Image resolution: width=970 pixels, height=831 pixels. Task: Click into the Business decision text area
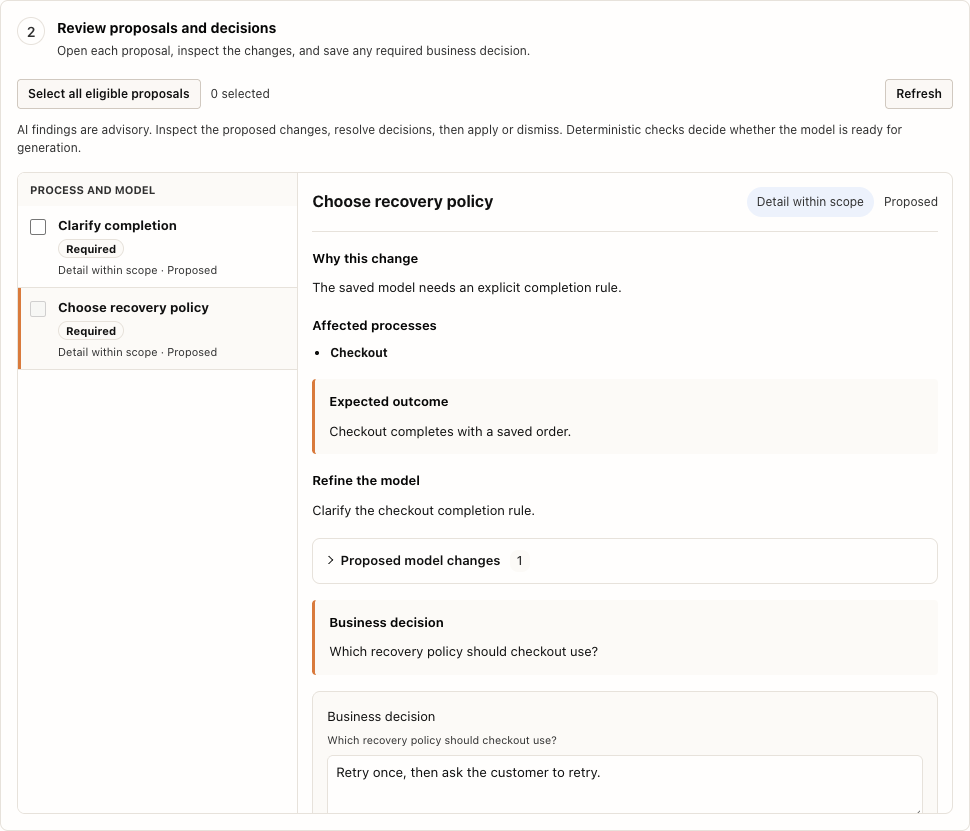pyautogui.click(x=625, y=783)
